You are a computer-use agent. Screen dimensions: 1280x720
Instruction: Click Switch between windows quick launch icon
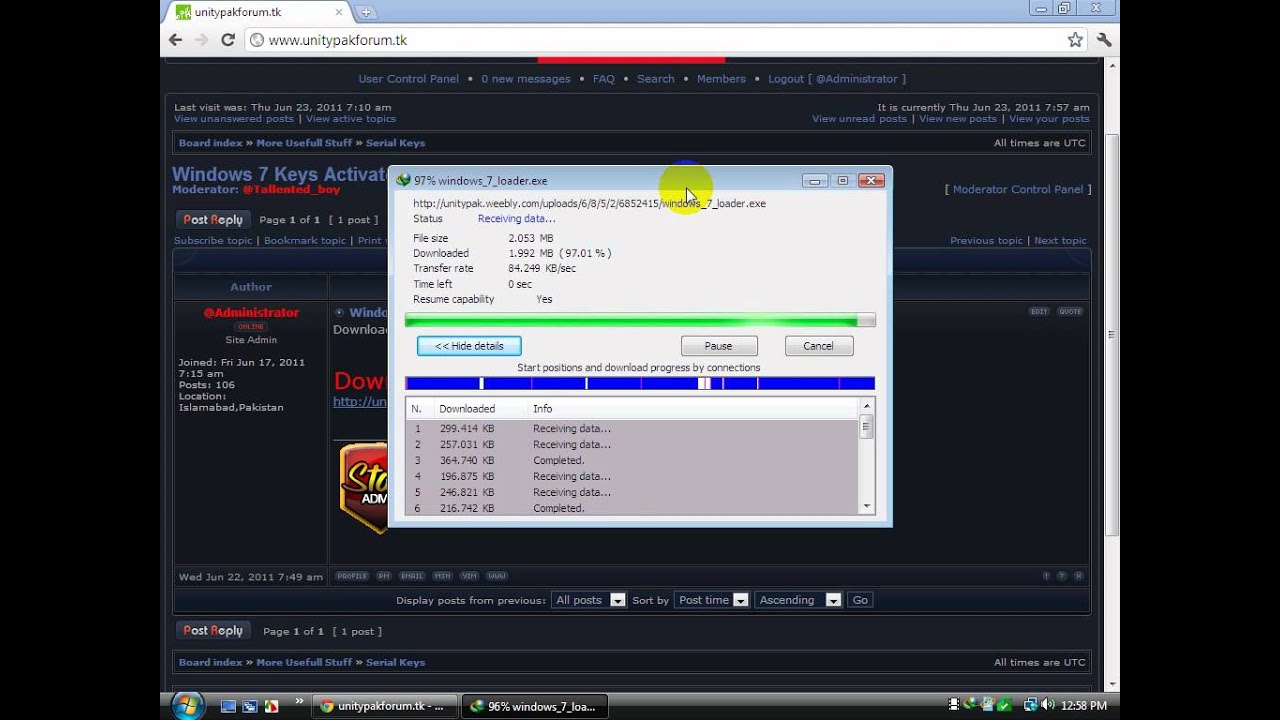(x=250, y=706)
